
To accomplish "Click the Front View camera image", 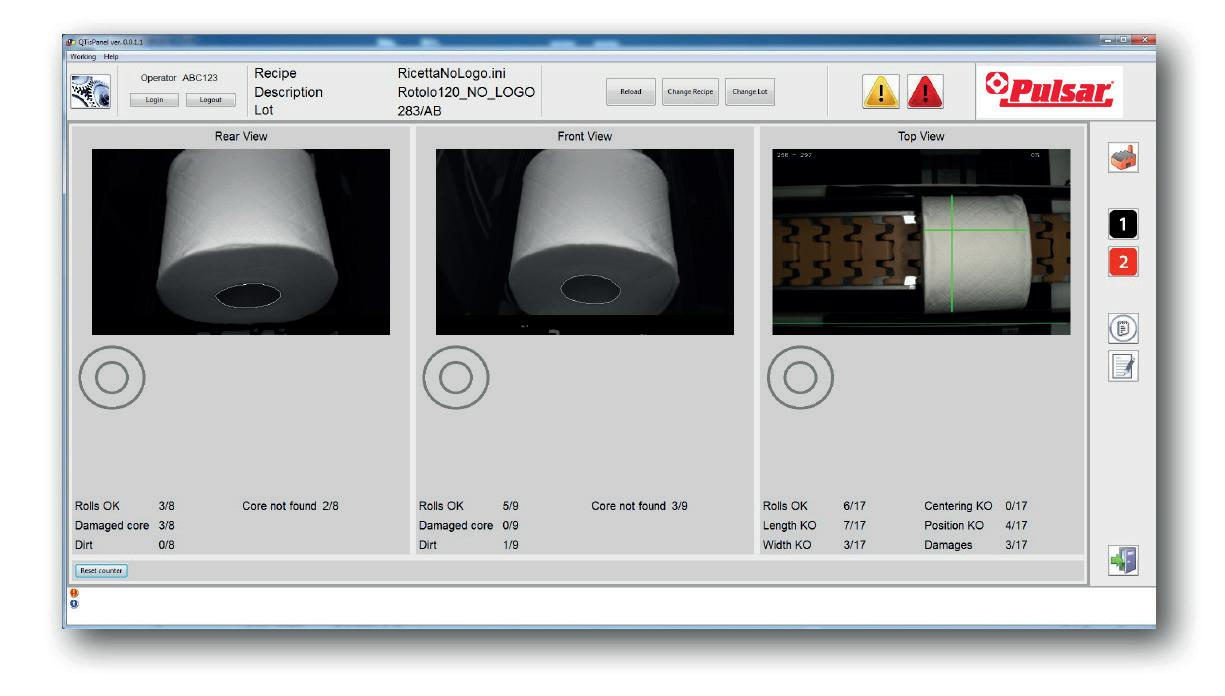I will click(x=585, y=242).
